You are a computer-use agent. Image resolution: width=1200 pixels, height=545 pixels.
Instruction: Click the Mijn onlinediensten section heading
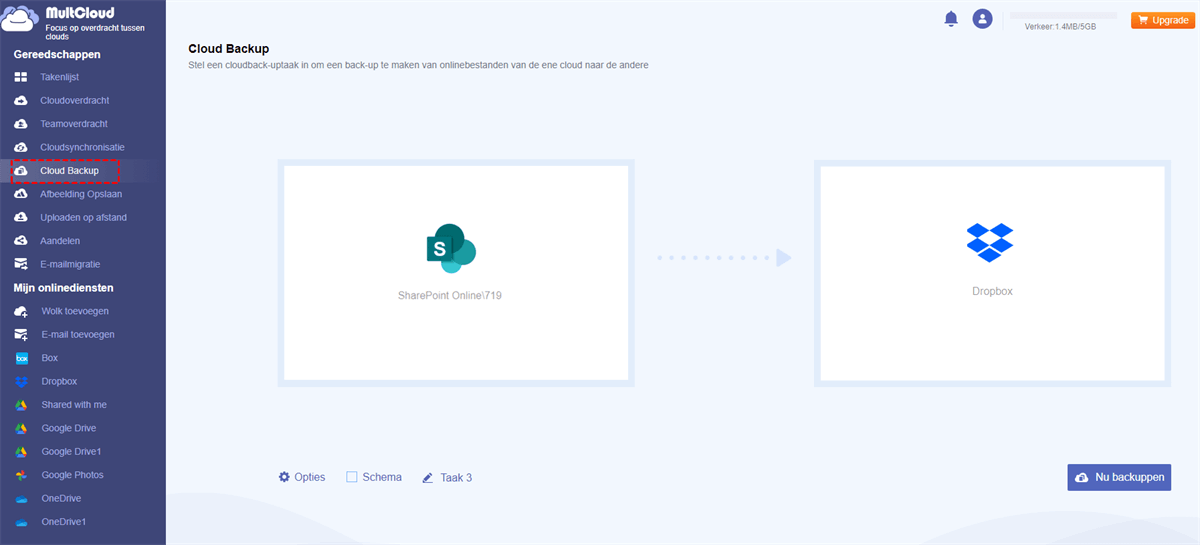click(x=63, y=287)
